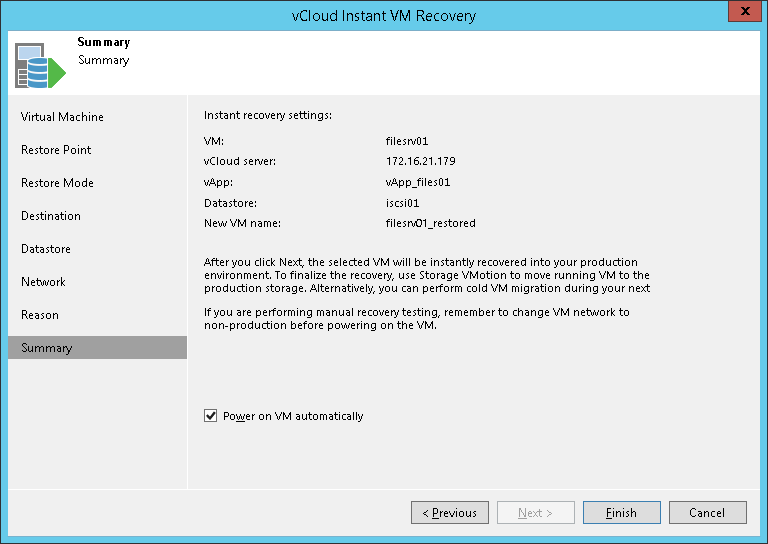Close the vCloud Instant VM Recovery window
The image size is (768, 544).
(745, 11)
